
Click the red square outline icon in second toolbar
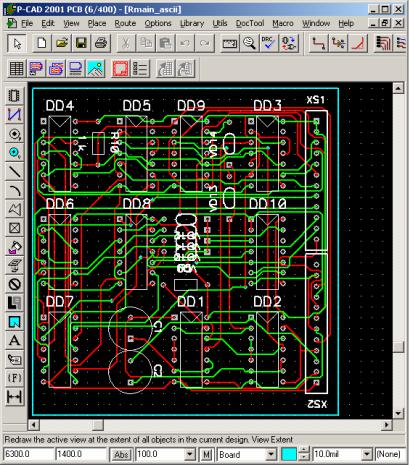120,69
